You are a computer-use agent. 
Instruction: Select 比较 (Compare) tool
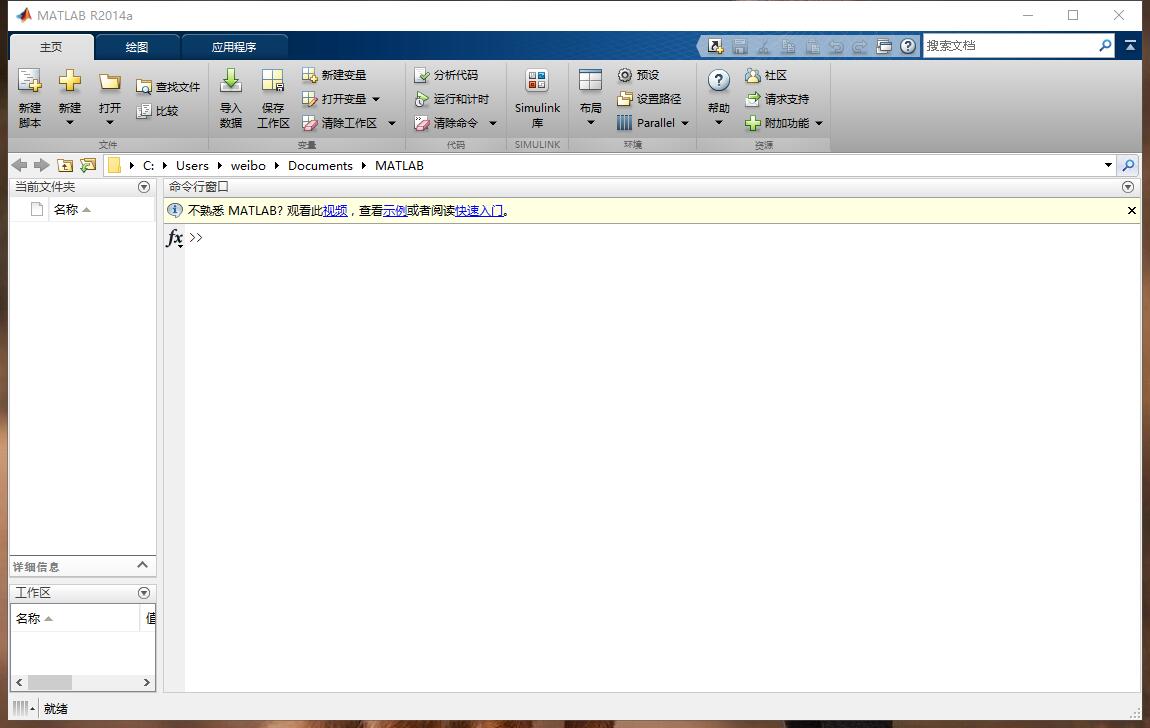pos(158,111)
